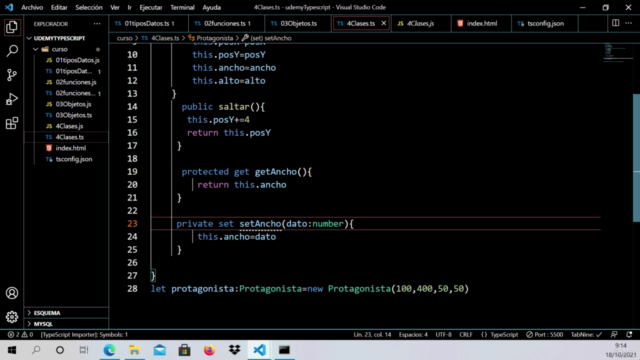Open notifications bell in status bar

(x=629, y=335)
